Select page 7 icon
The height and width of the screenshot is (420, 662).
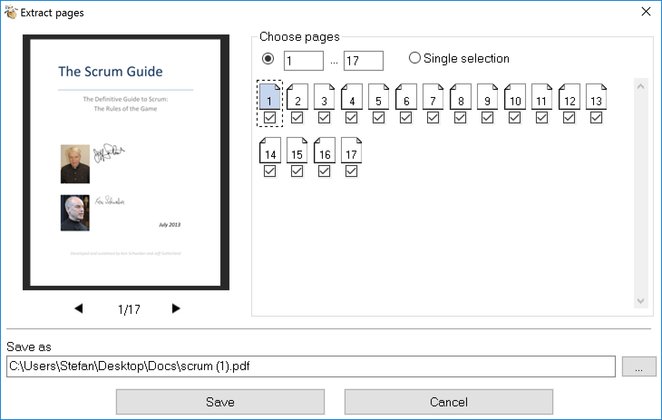433,97
